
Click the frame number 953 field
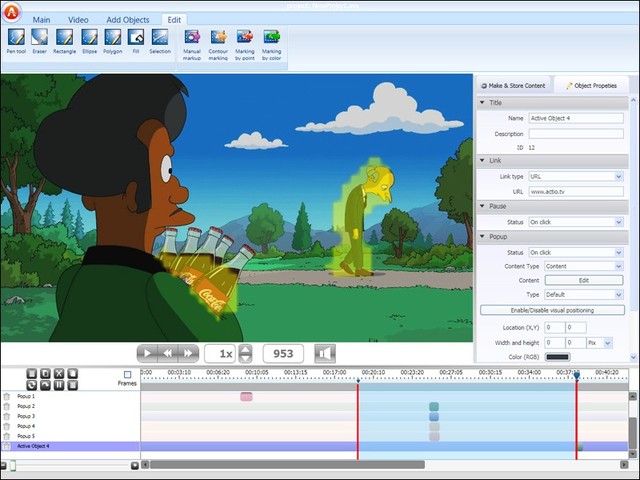(283, 353)
